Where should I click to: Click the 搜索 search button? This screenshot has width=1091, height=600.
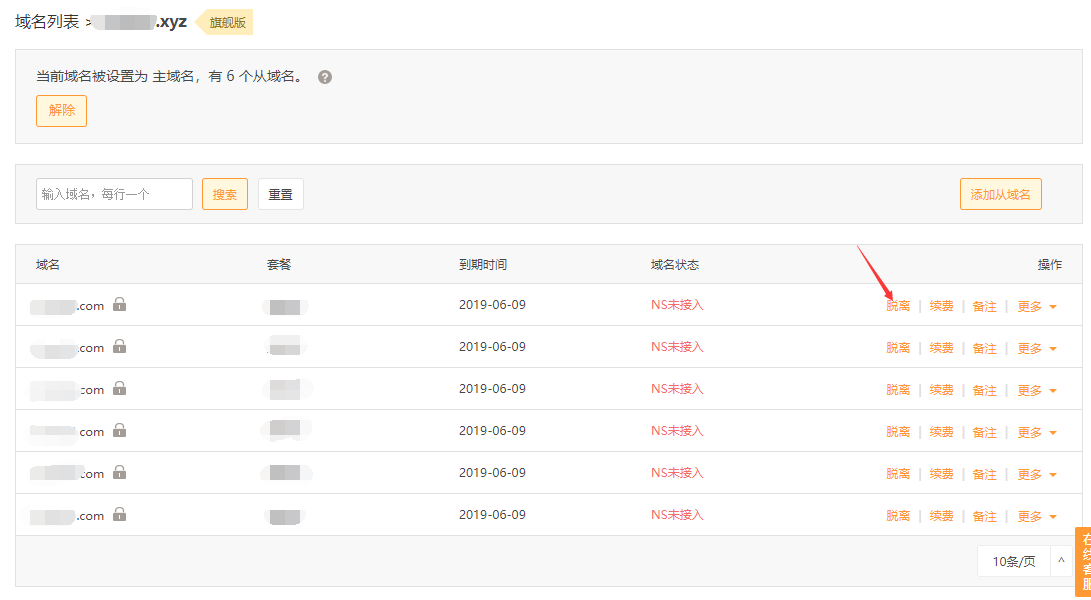click(x=225, y=194)
